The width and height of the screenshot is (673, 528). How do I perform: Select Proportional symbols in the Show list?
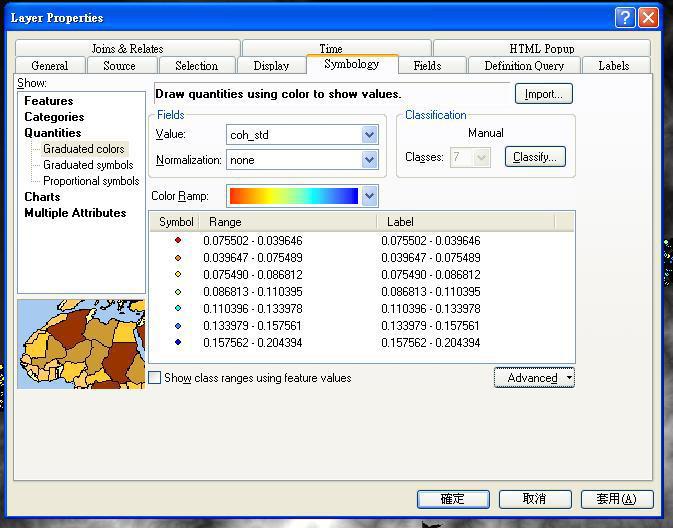[91, 181]
